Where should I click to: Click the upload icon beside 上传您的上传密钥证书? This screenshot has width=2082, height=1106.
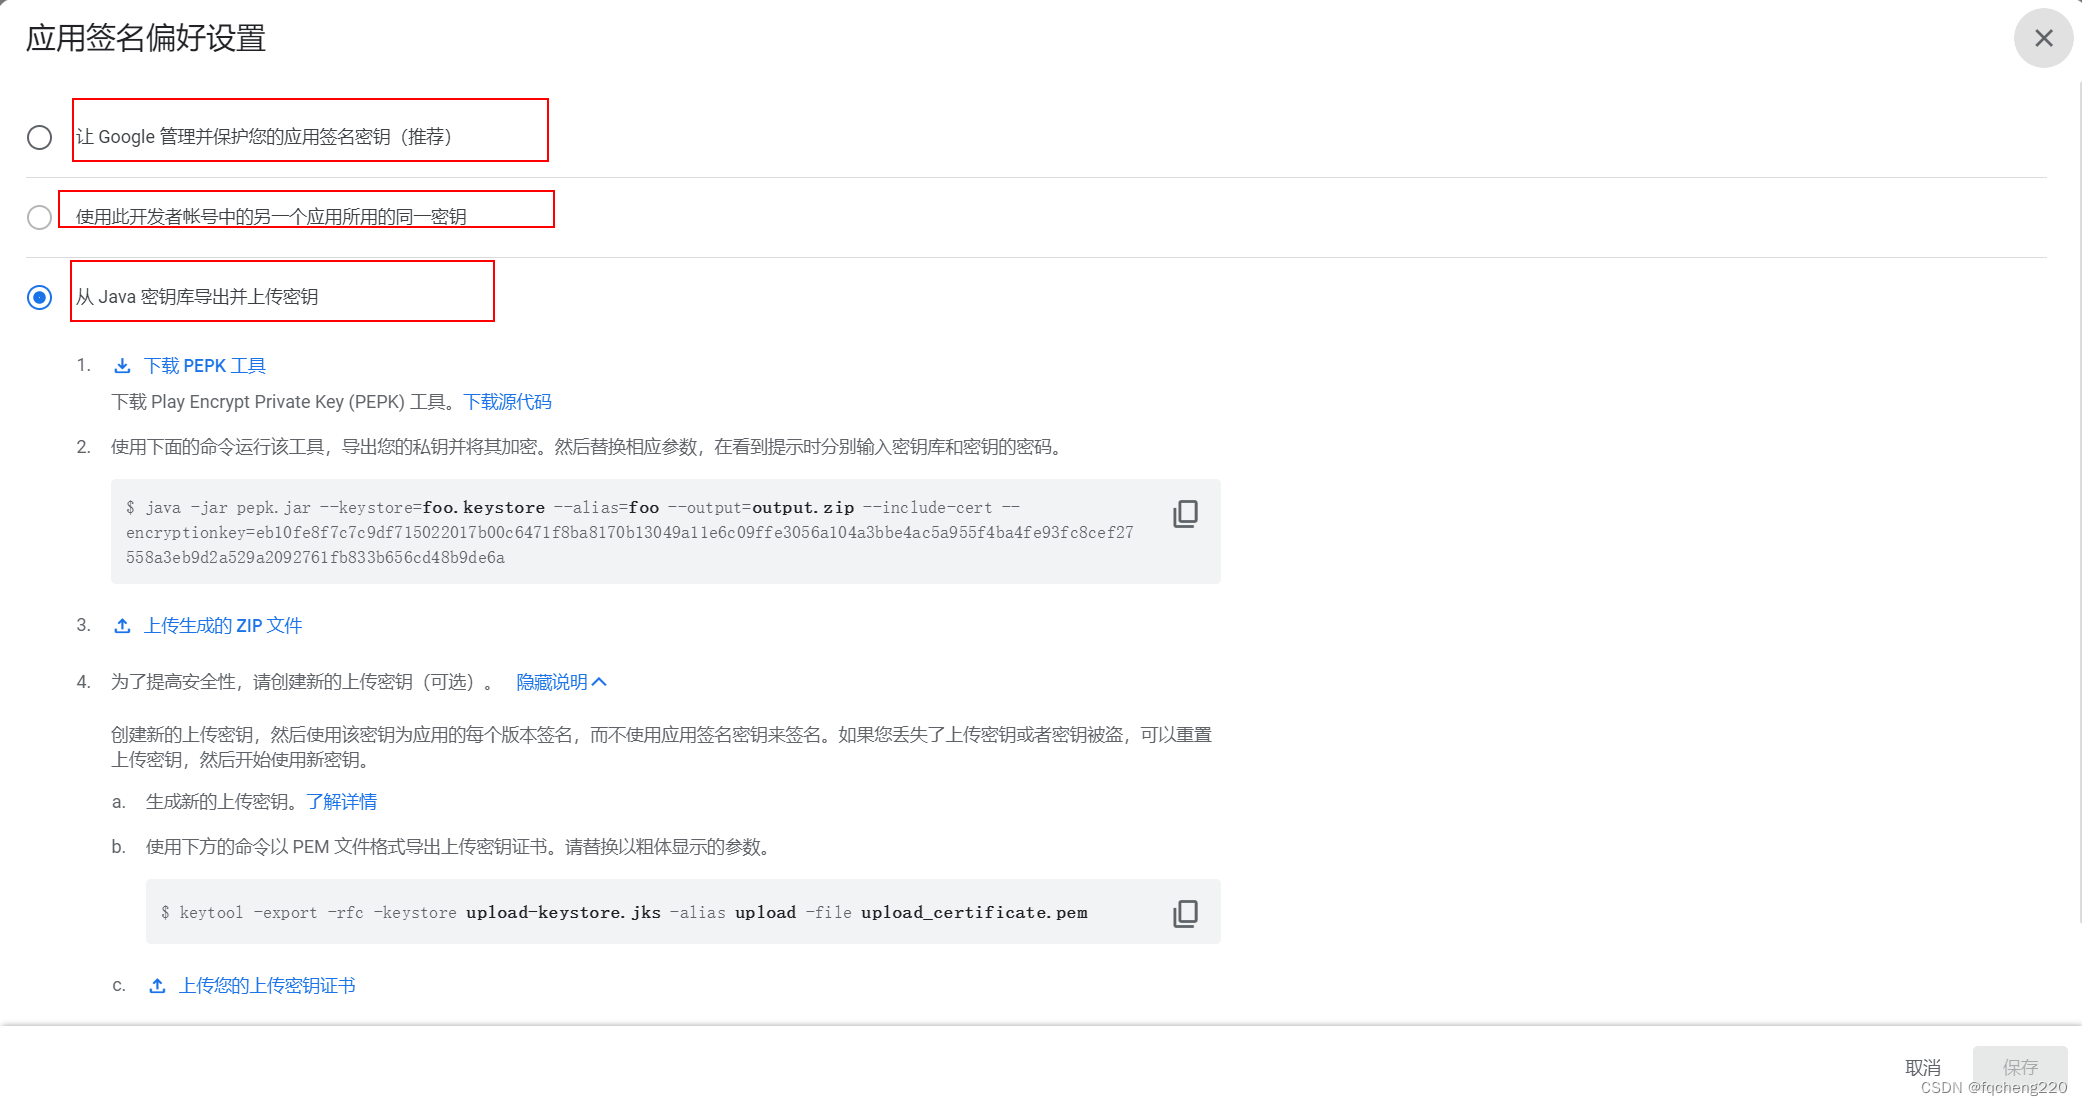[157, 985]
